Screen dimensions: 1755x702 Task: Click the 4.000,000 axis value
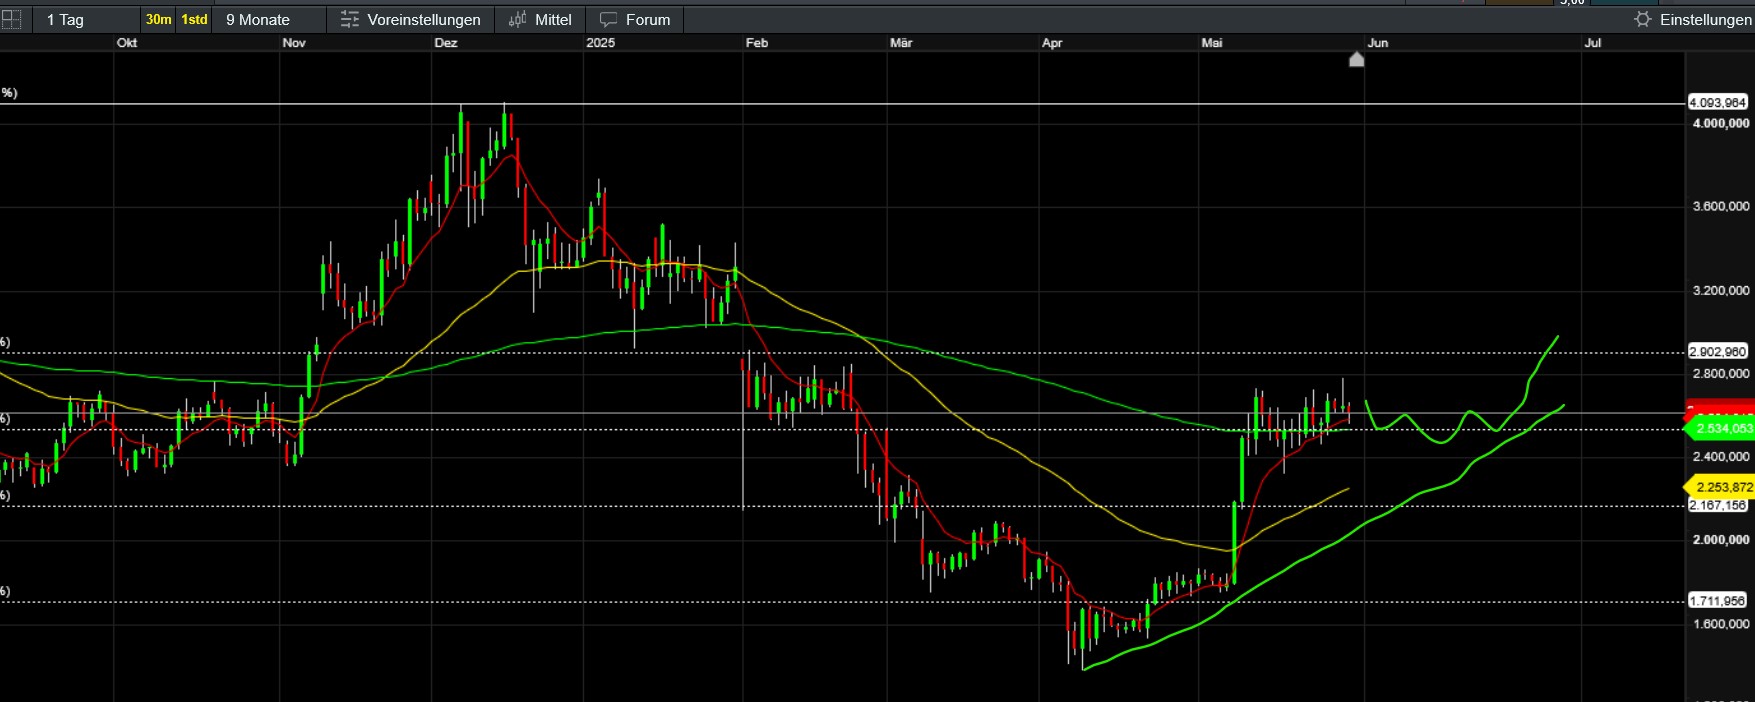coord(1721,123)
